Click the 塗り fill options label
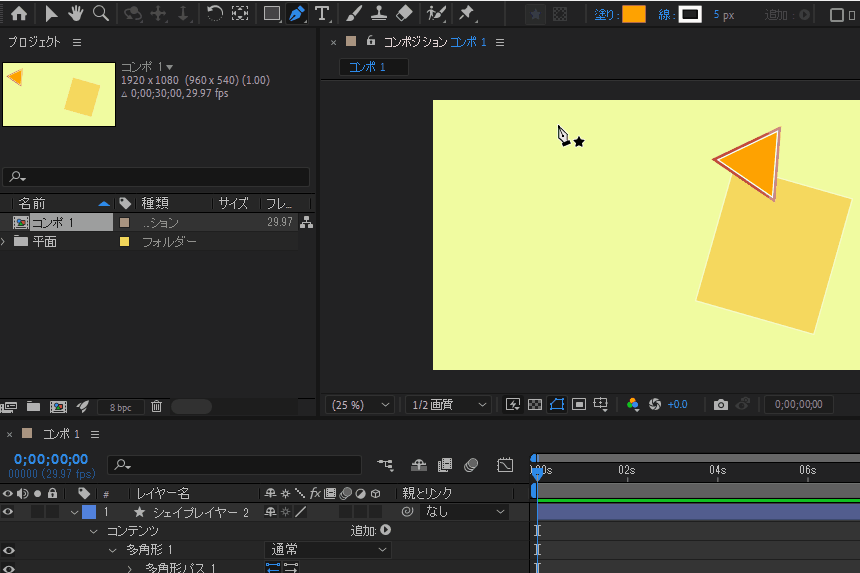The width and height of the screenshot is (860, 573). tap(607, 15)
